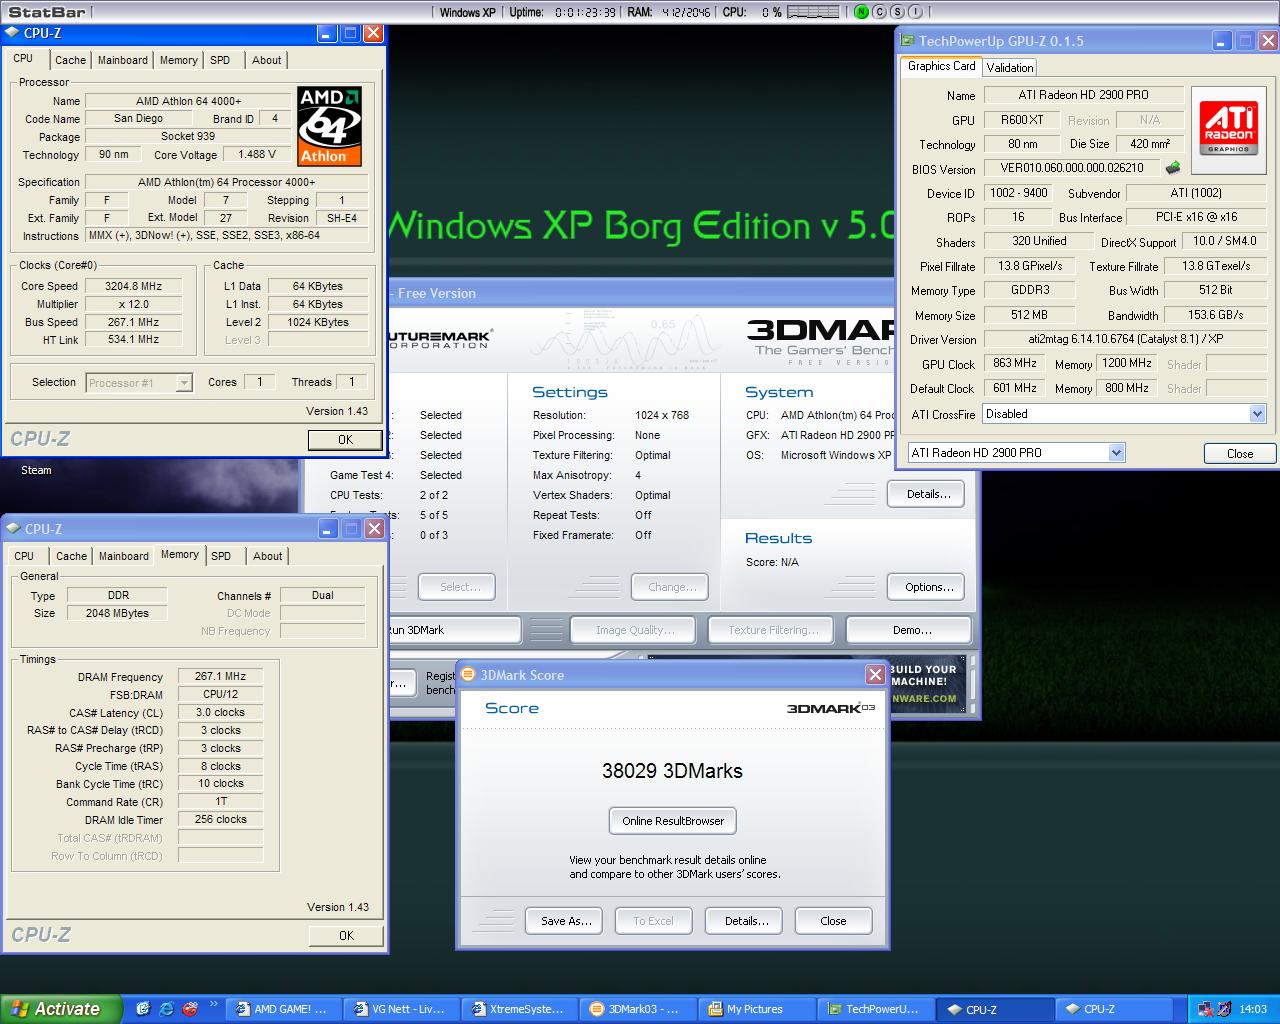The height and width of the screenshot is (1024, 1280).
Task: Click the AMD Athlon 64 logo in CPU-Z
Action: click(329, 126)
